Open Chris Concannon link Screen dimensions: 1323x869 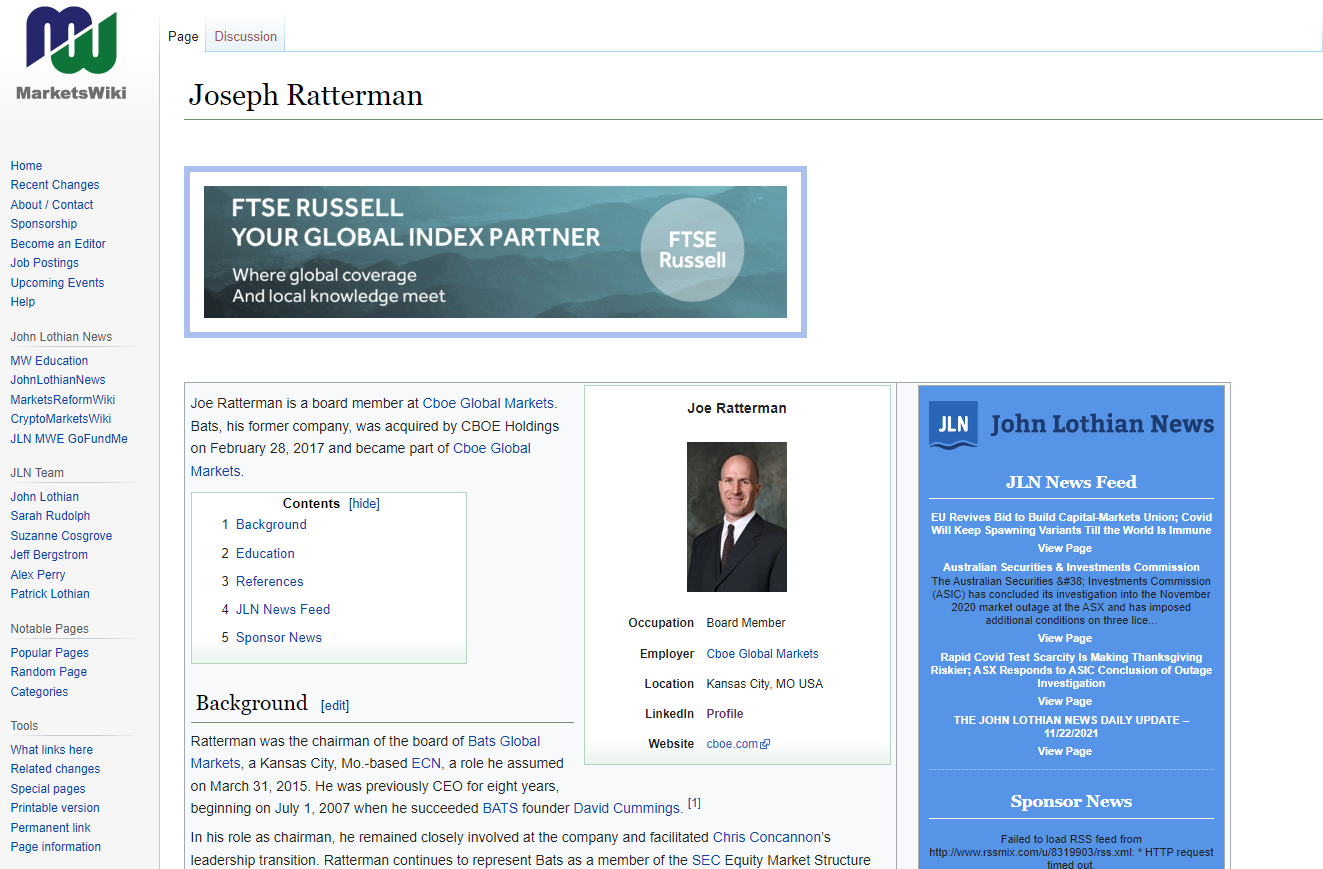click(769, 837)
